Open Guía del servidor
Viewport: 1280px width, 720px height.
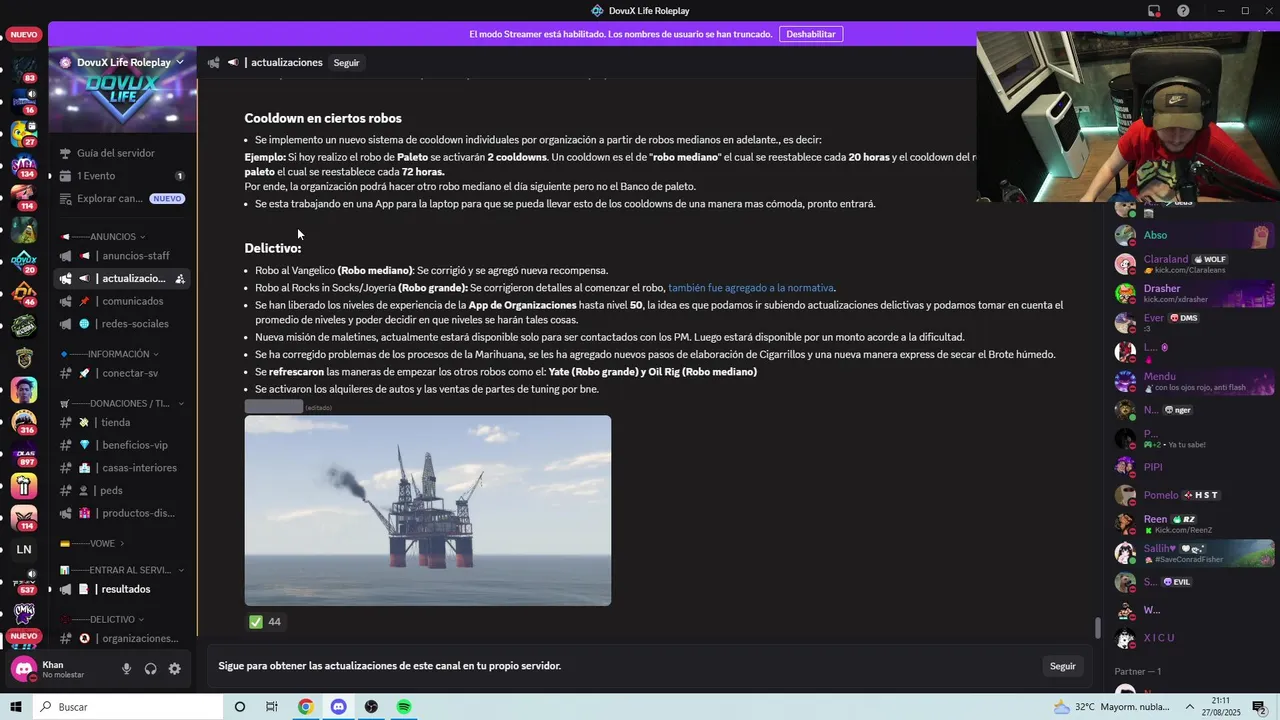(x=122, y=153)
